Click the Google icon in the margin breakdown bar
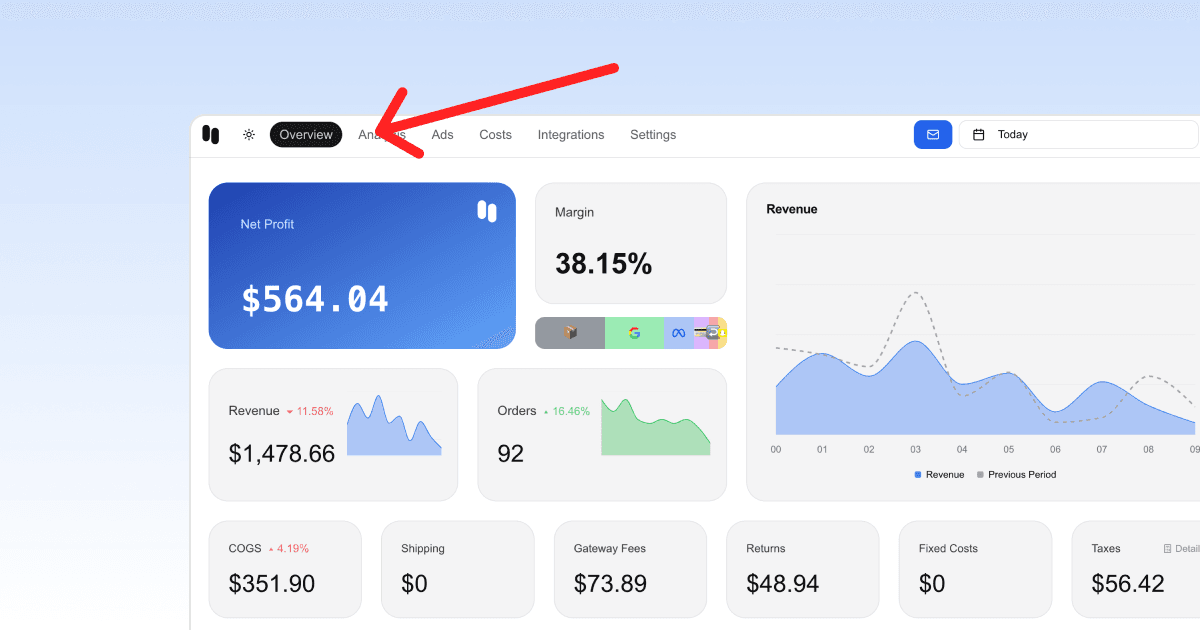This screenshot has height=630, width=1200. coord(634,332)
